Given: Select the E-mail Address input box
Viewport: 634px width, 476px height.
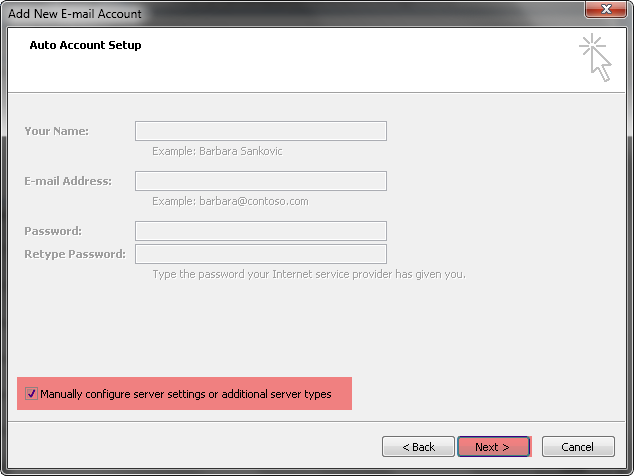Looking at the screenshot, I should 261,181.
